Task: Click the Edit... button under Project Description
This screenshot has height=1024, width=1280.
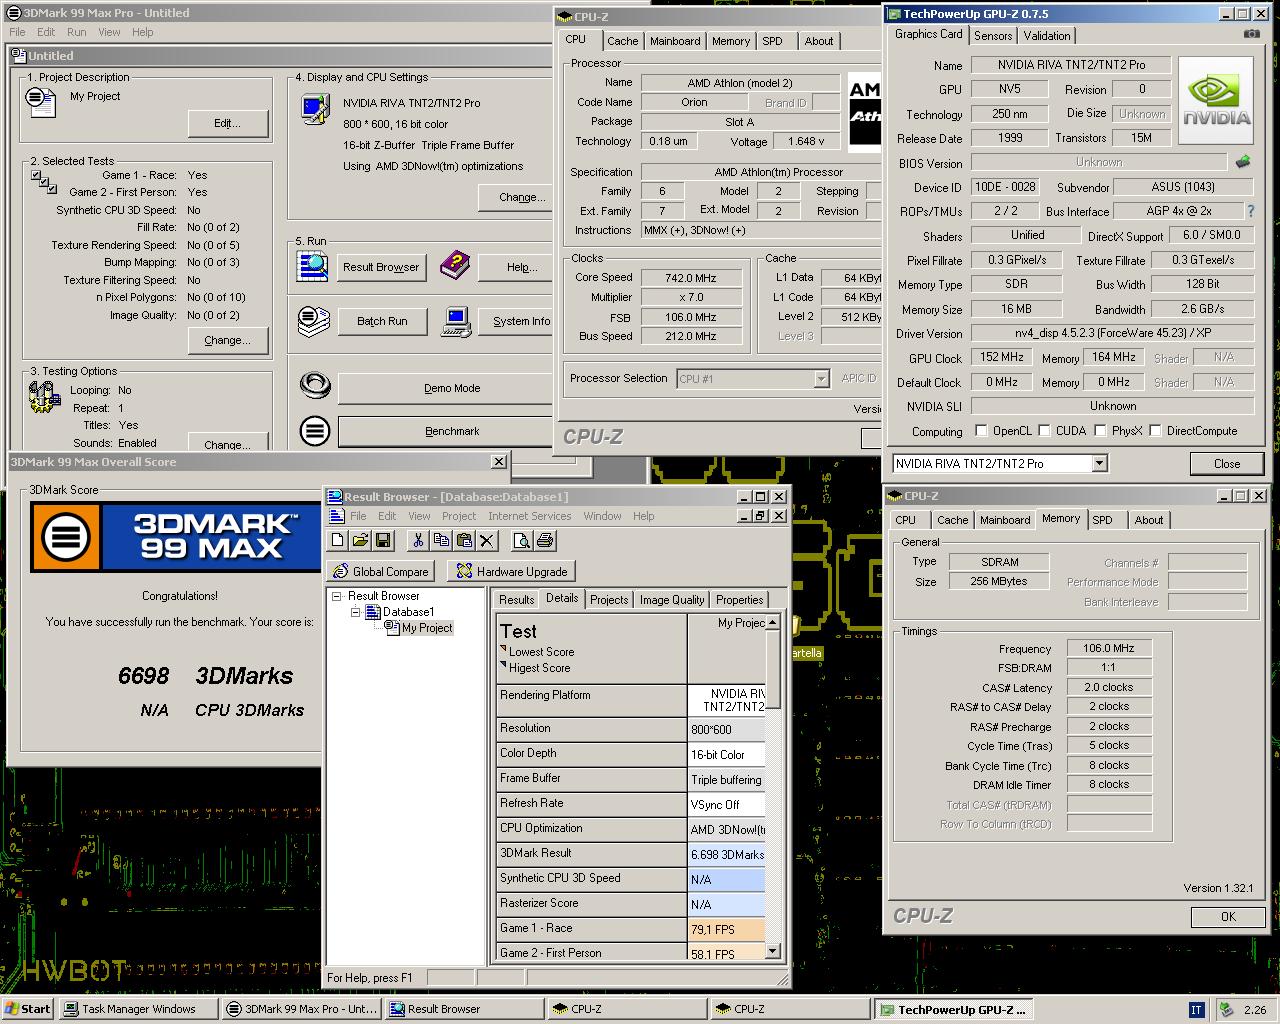Action: 228,123
